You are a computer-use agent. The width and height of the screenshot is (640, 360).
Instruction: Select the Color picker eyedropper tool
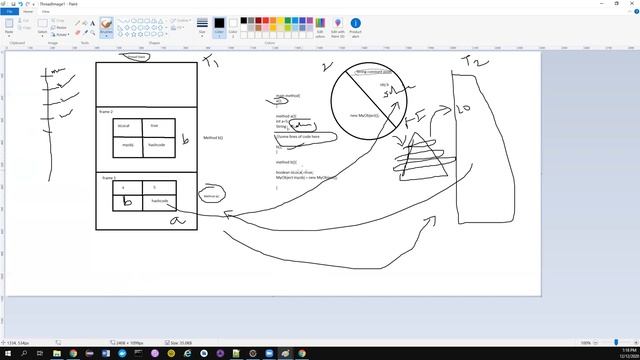[x=85, y=32]
